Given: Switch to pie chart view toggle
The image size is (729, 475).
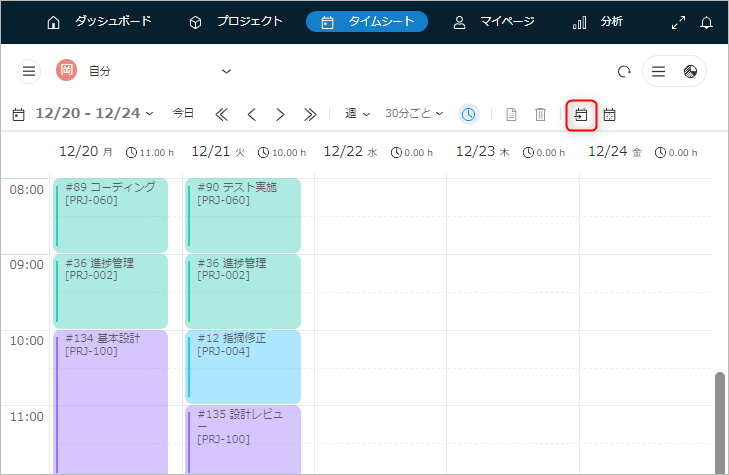Looking at the screenshot, I should pyautogui.click(x=690, y=71).
